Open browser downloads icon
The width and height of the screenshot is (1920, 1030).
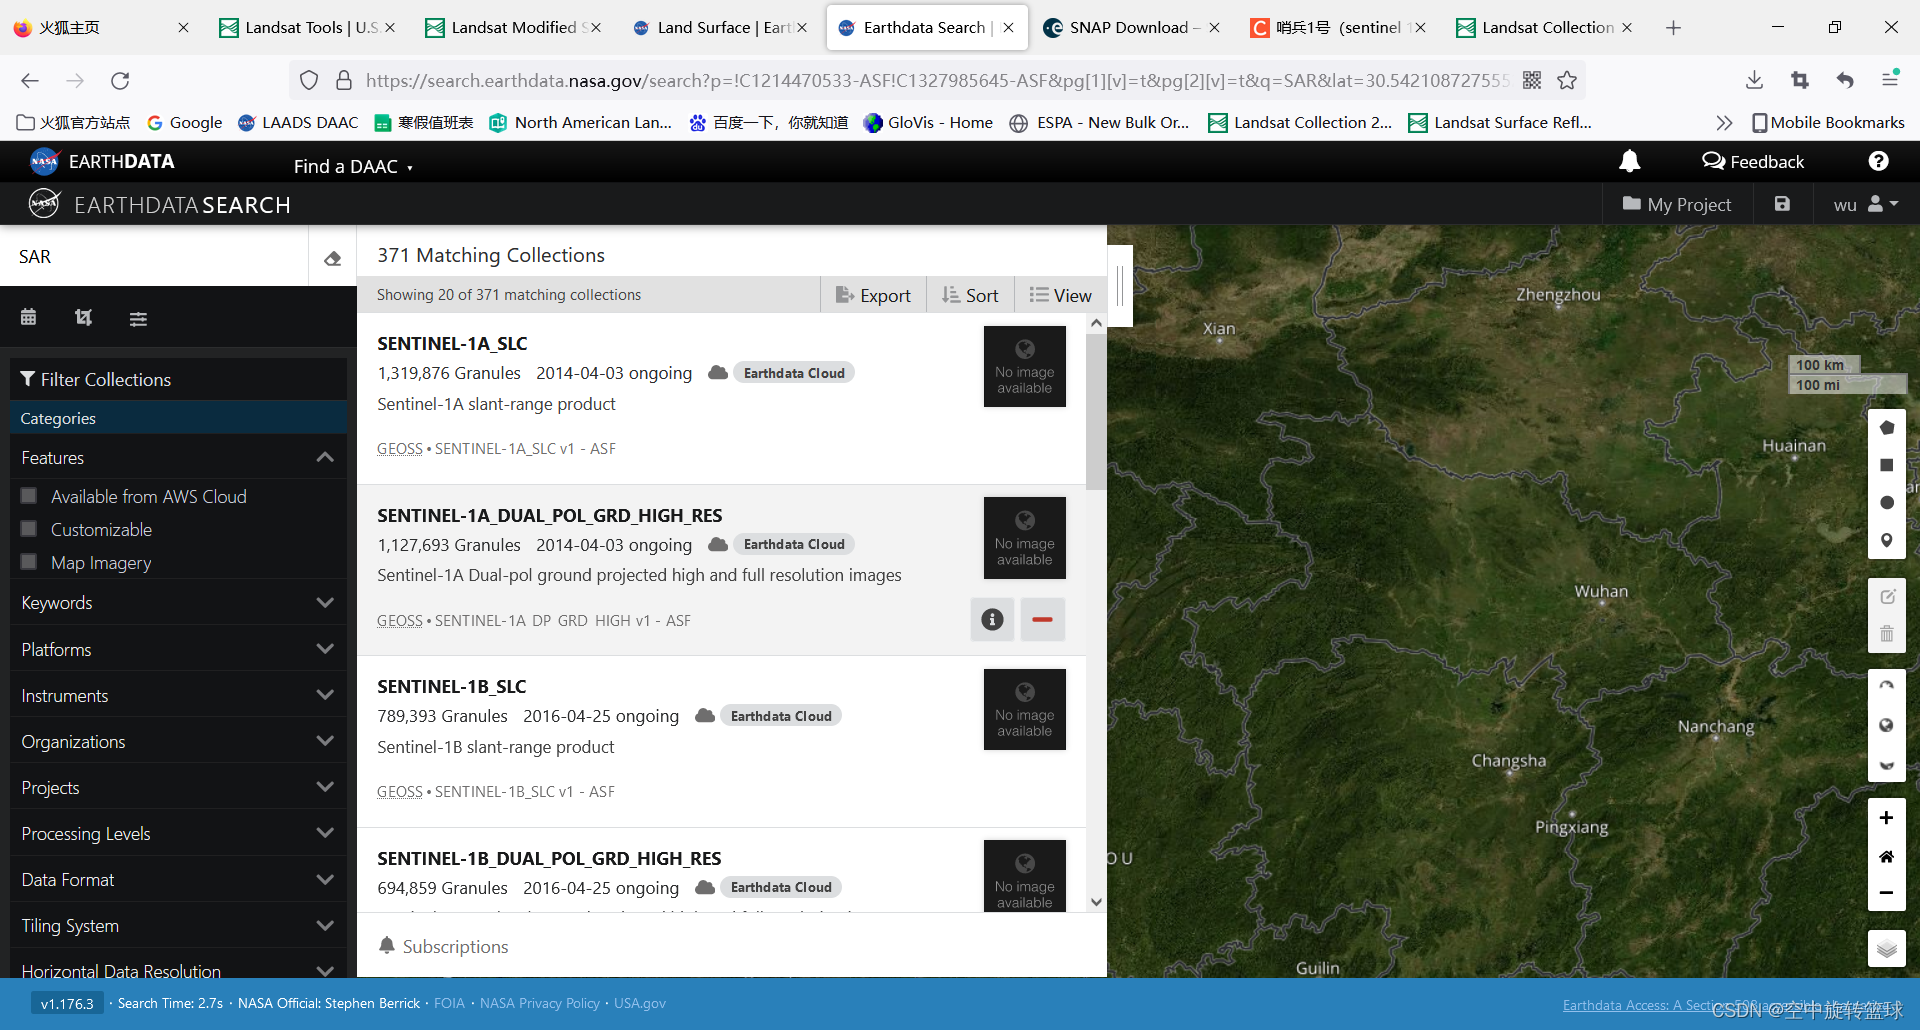[1754, 81]
